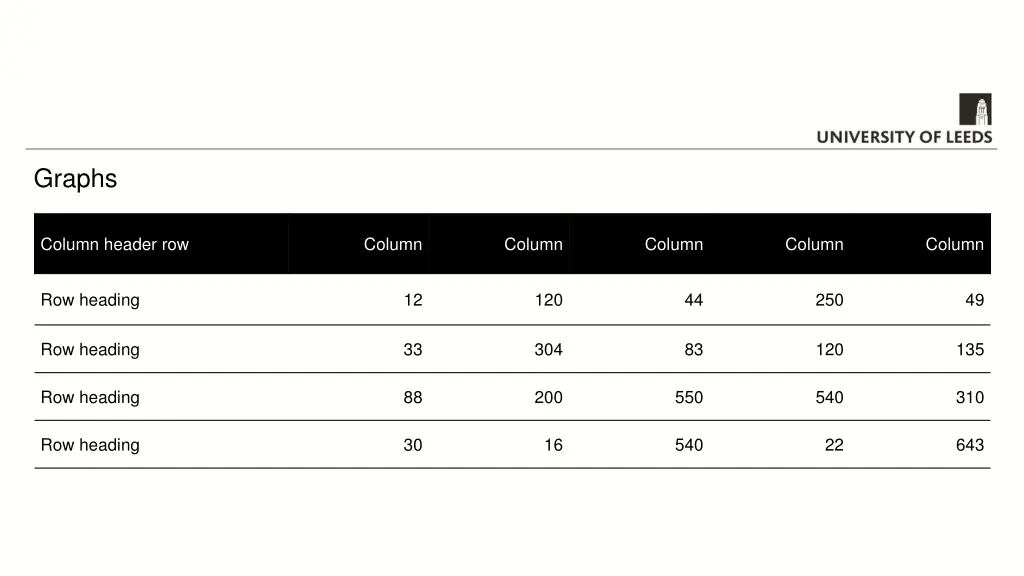Screen dimensions: 1024x576
Task: Click the cell with value 135
Action: click(969, 350)
